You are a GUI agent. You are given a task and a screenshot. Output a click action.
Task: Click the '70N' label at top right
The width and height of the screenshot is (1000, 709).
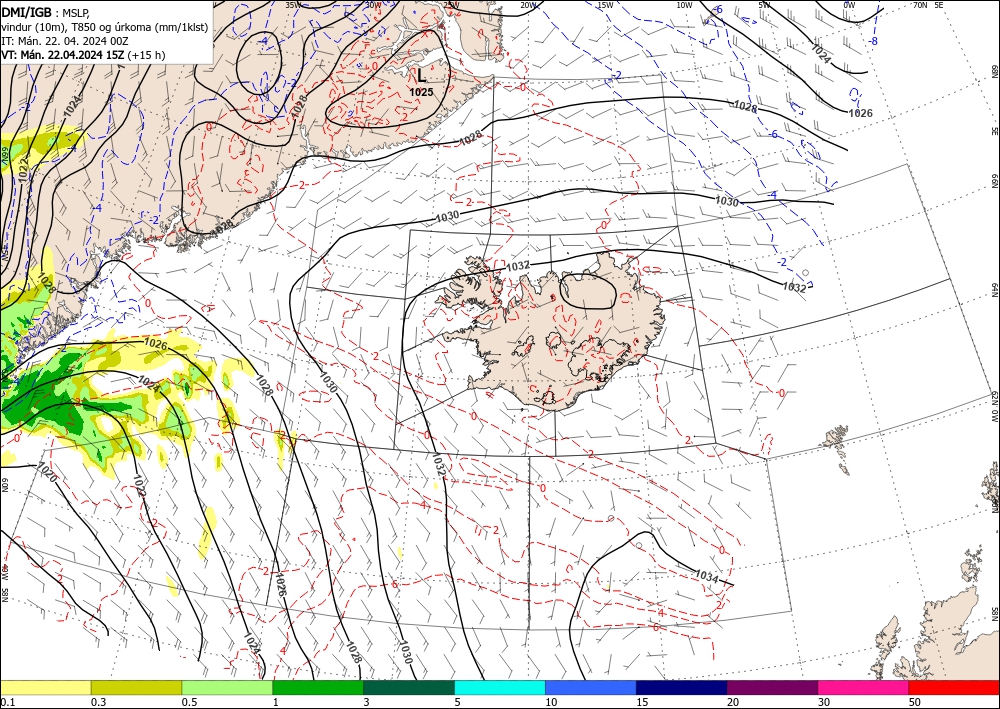(x=920, y=5)
